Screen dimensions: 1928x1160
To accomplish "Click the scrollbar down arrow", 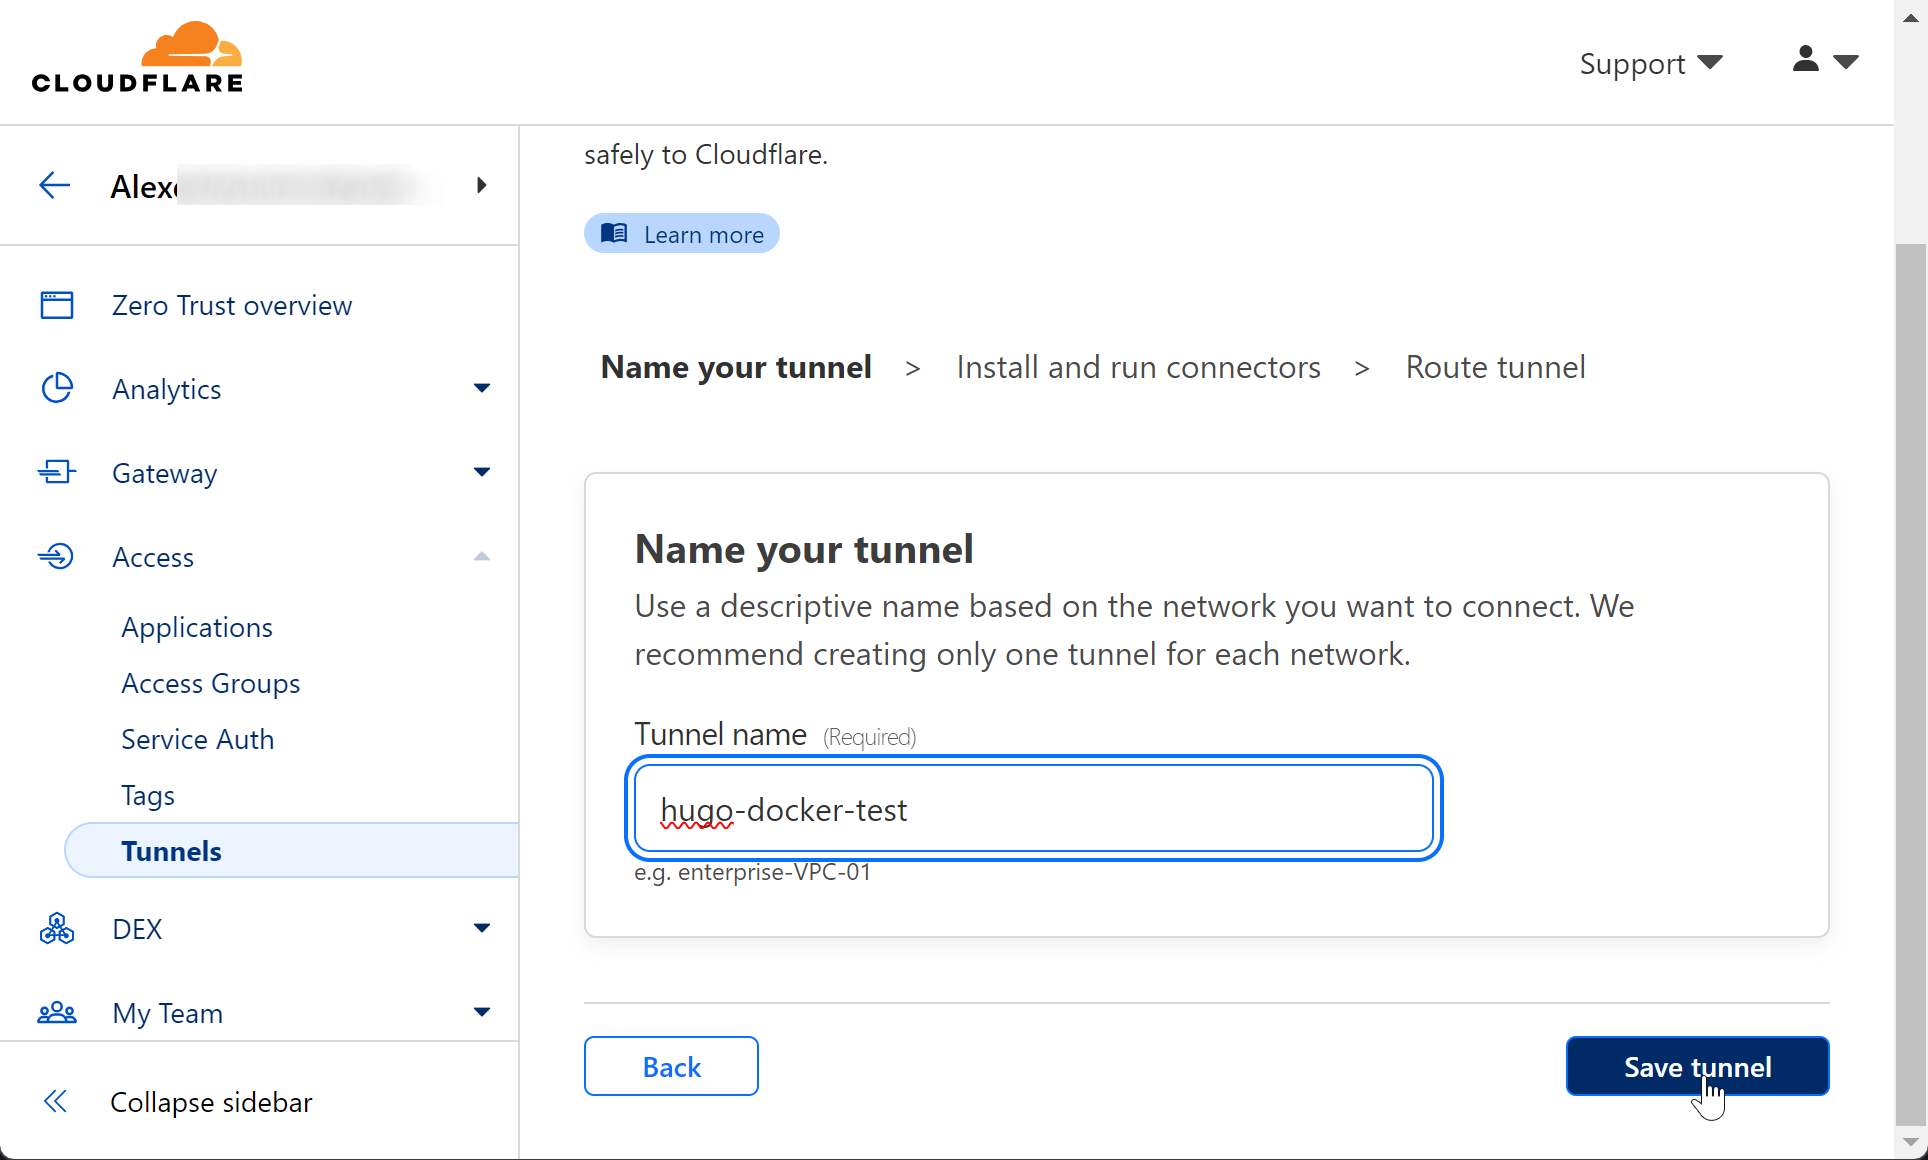I will click(x=1911, y=1142).
